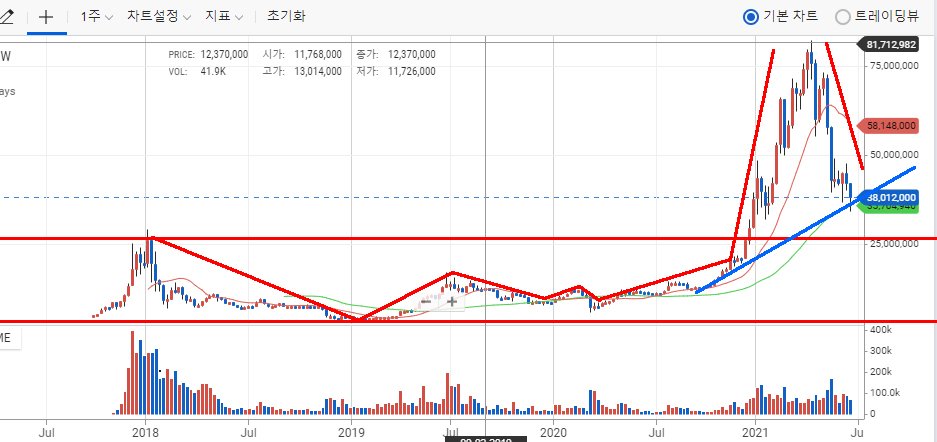Click the 초기화 reset button

click(286, 16)
